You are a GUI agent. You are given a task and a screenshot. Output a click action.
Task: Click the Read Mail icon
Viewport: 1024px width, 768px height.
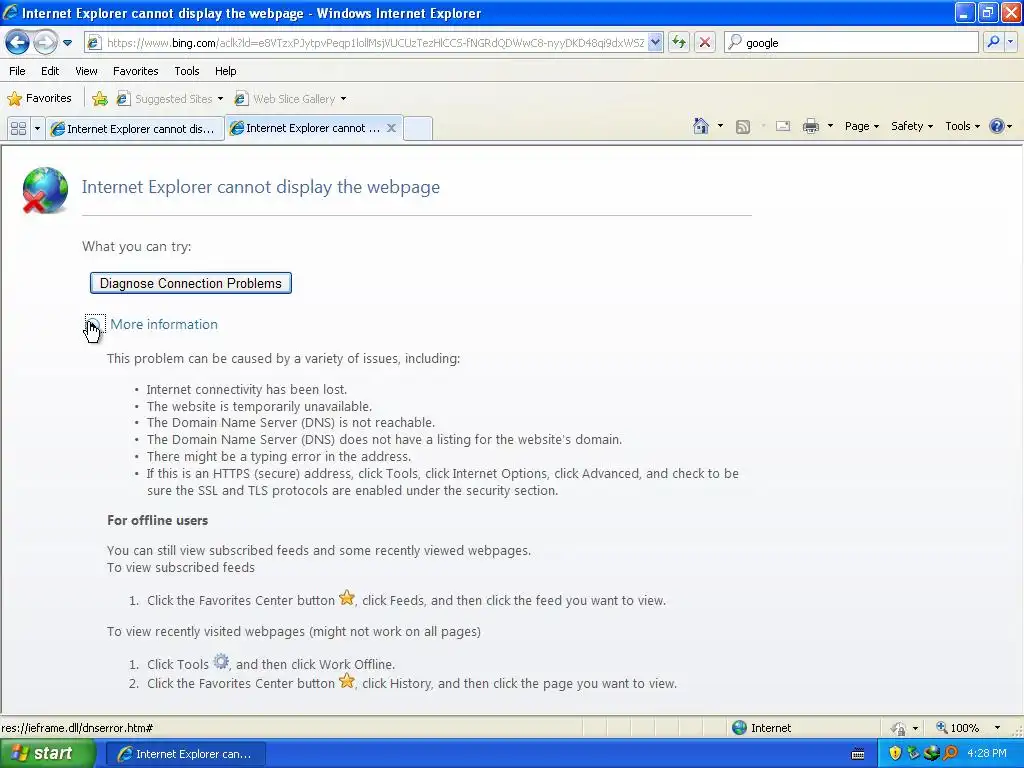(x=782, y=127)
